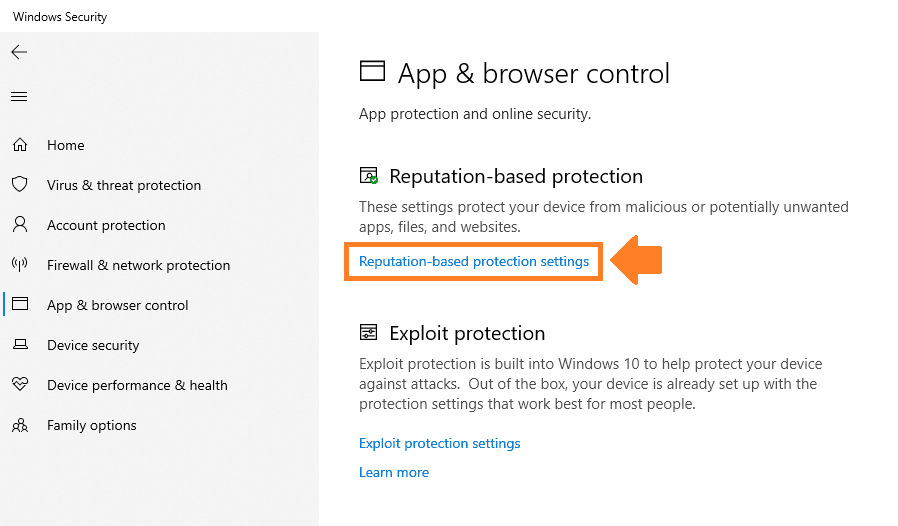Click the App & browser control sidebar window icon
The width and height of the screenshot is (898, 526).
tap(20, 304)
